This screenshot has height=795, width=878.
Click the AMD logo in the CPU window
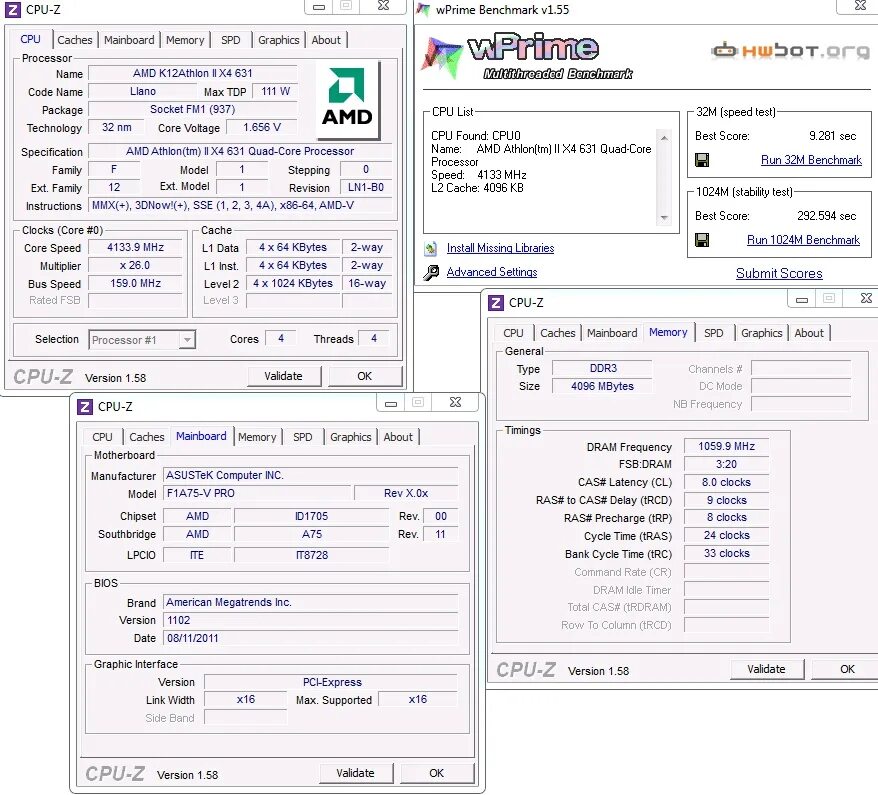click(x=348, y=100)
